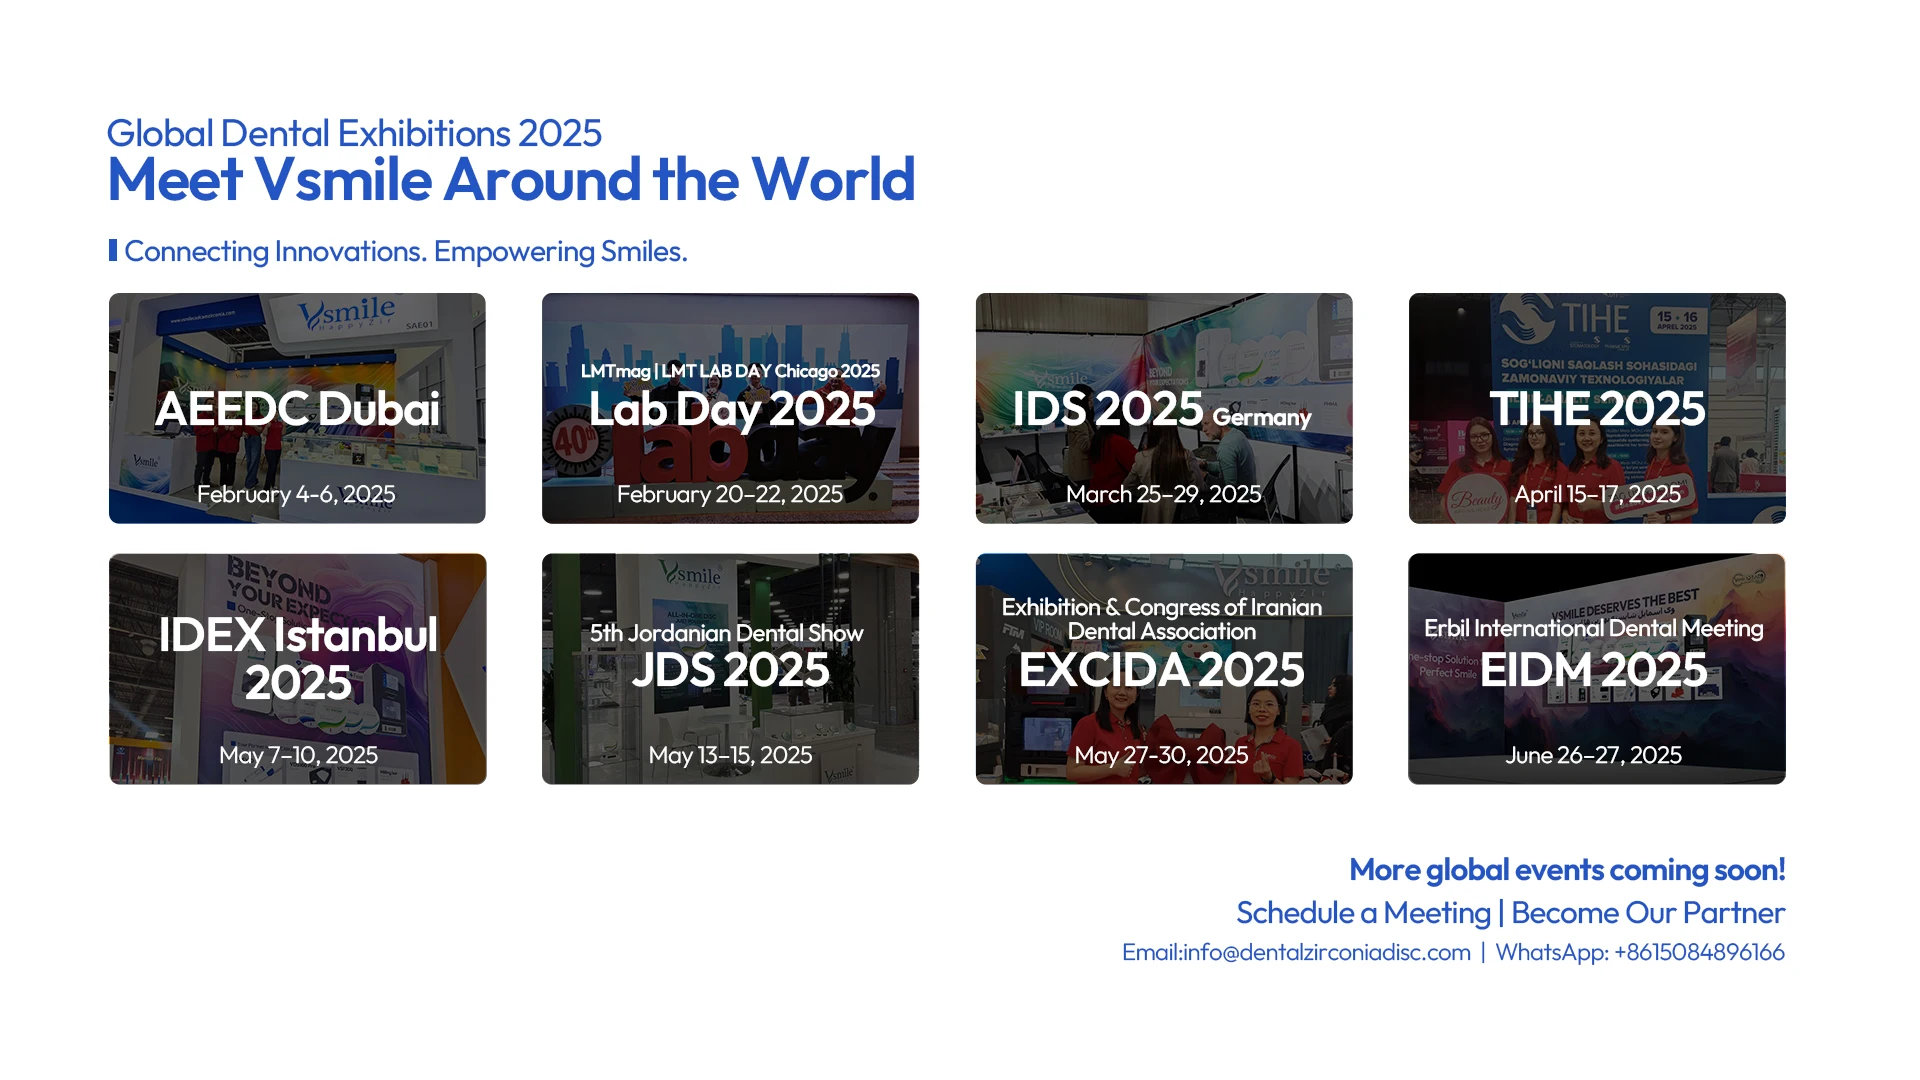Open the AEEDC Dubai exhibition card
The image size is (1920, 1080).
(297, 409)
